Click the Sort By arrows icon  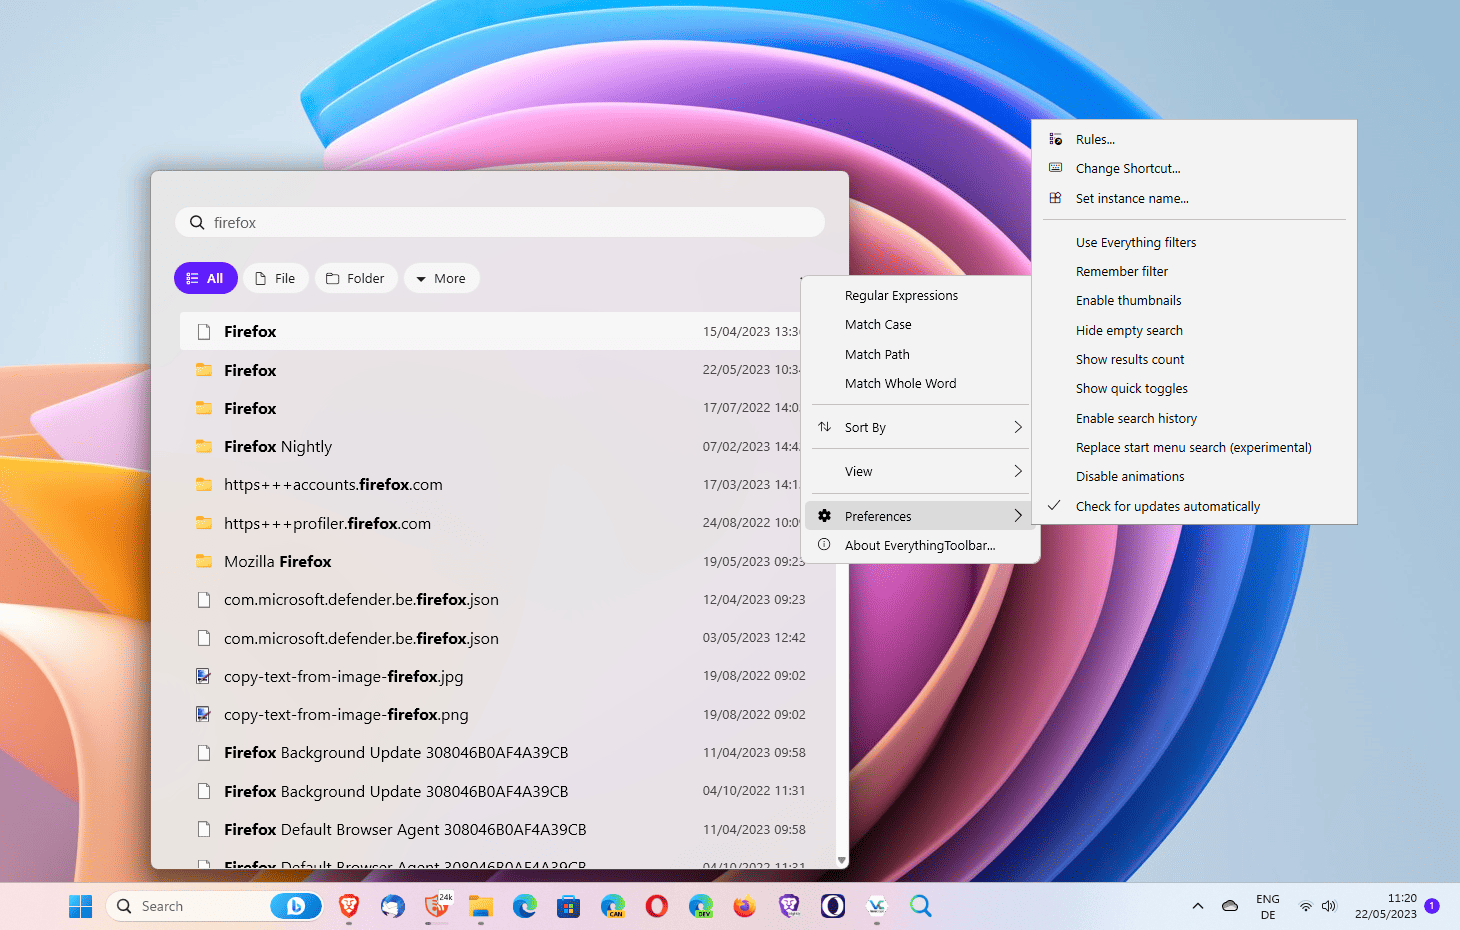pyautogui.click(x=825, y=427)
